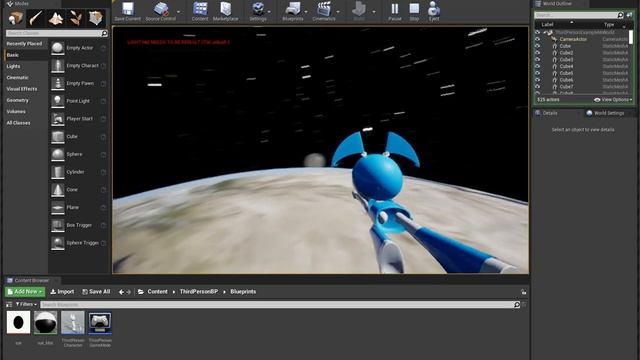The width and height of the screenshot is (640, 360).
Task: Switch to World Settings tab
Action: point(605,113)
